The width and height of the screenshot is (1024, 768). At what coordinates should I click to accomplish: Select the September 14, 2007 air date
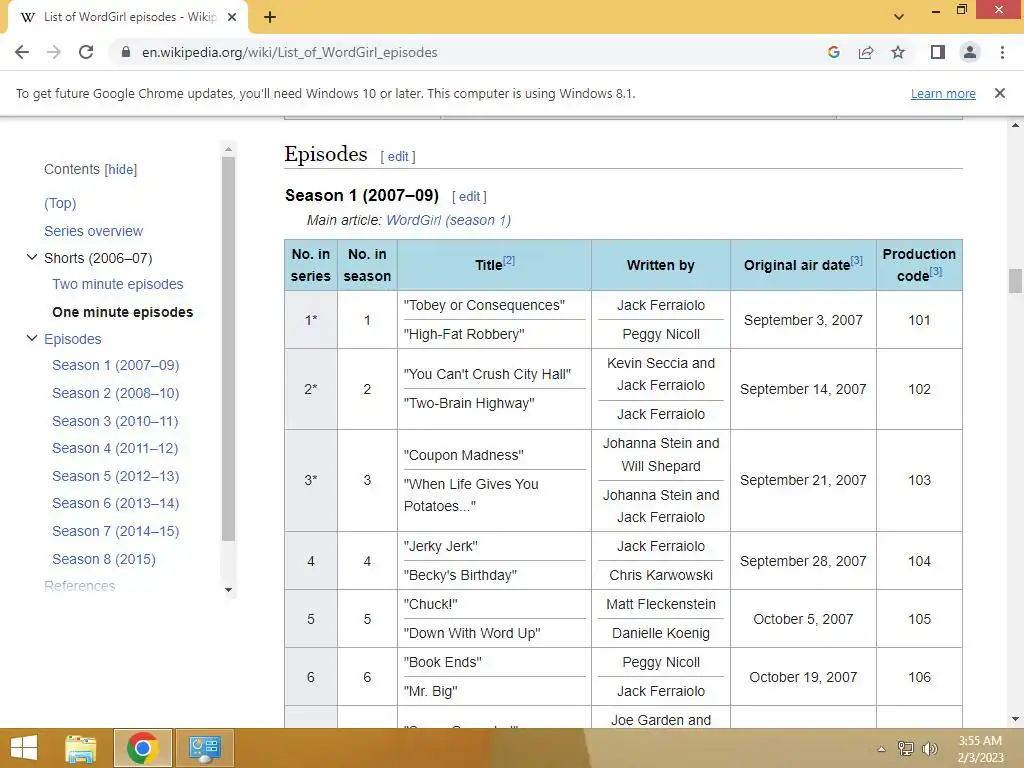pyautogui.click(x=803, y=389)
